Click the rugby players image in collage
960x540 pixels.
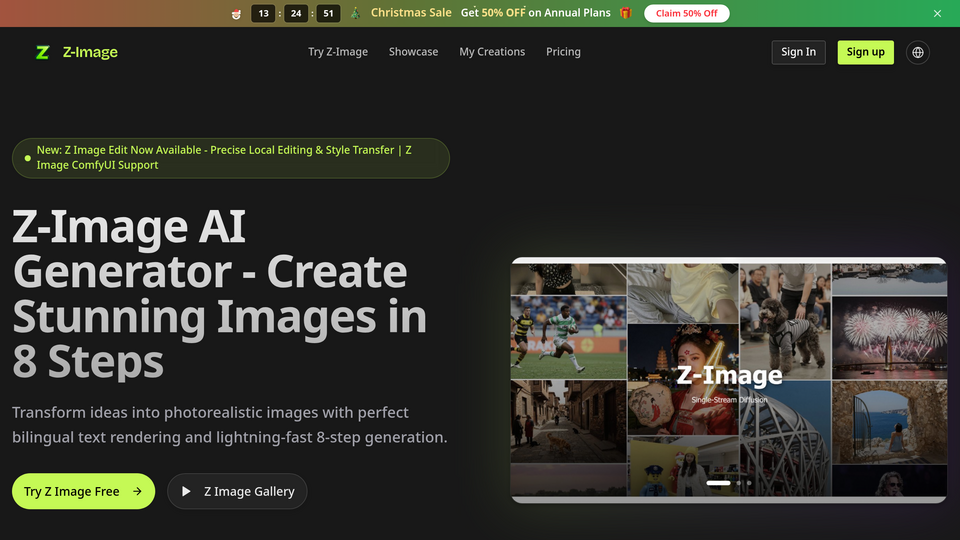point(569,337)
